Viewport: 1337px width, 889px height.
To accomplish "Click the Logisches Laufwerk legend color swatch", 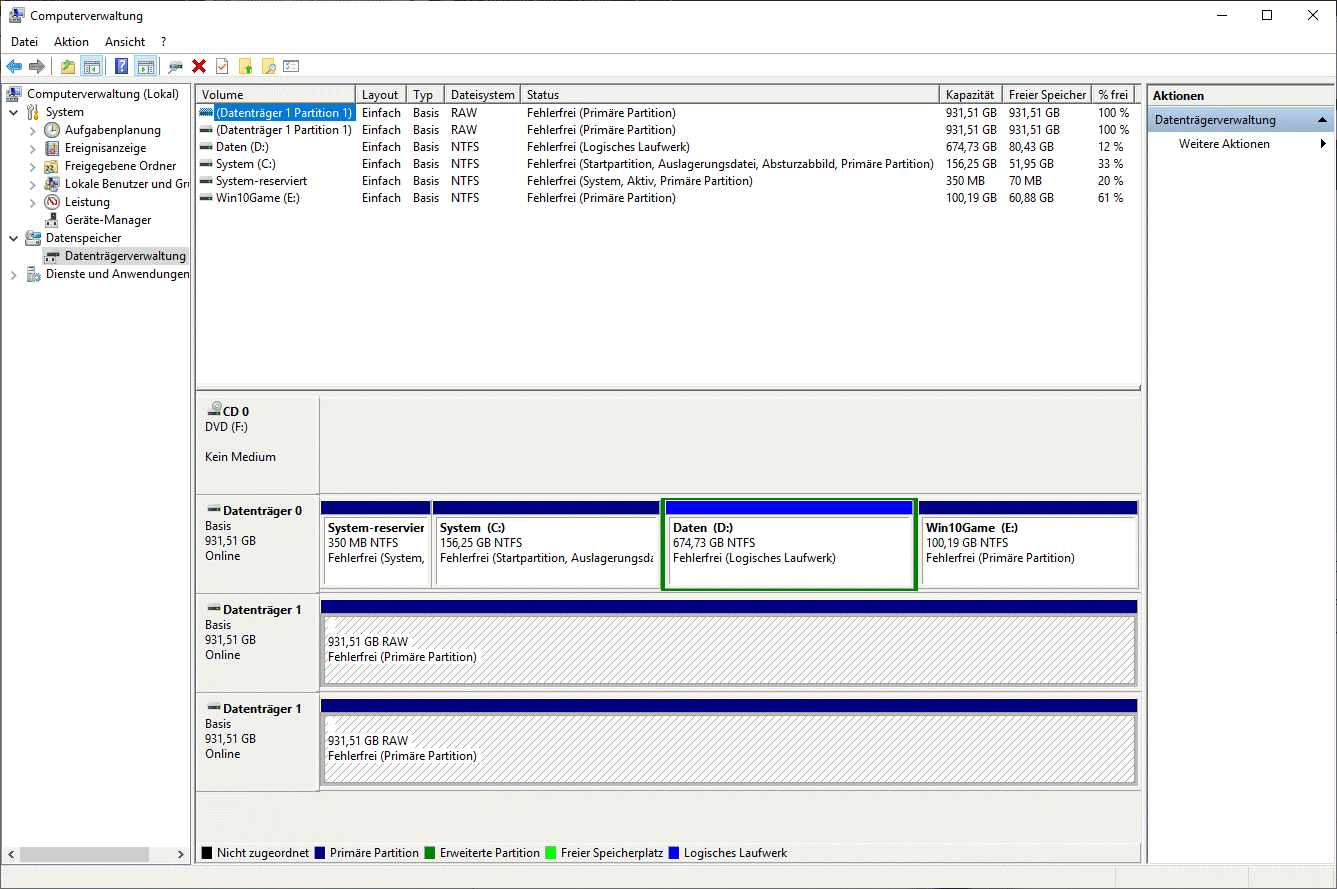I will (x=674, y=853).
